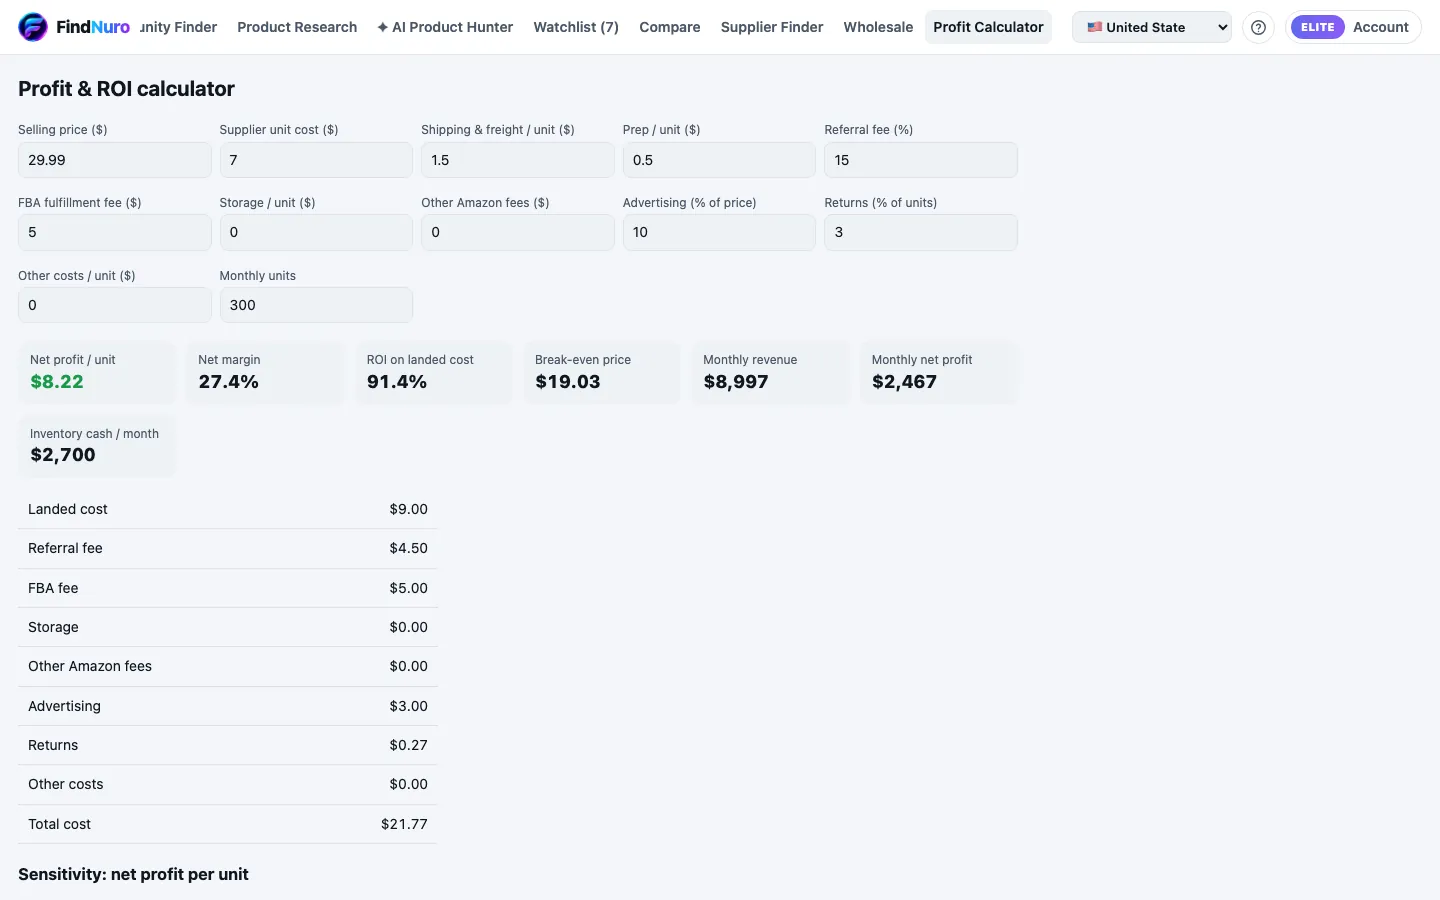The width and height of the screenshot is (1440, 900).
Task: Click the Break-even price $19.03
Action: click(x=567, y=382)
